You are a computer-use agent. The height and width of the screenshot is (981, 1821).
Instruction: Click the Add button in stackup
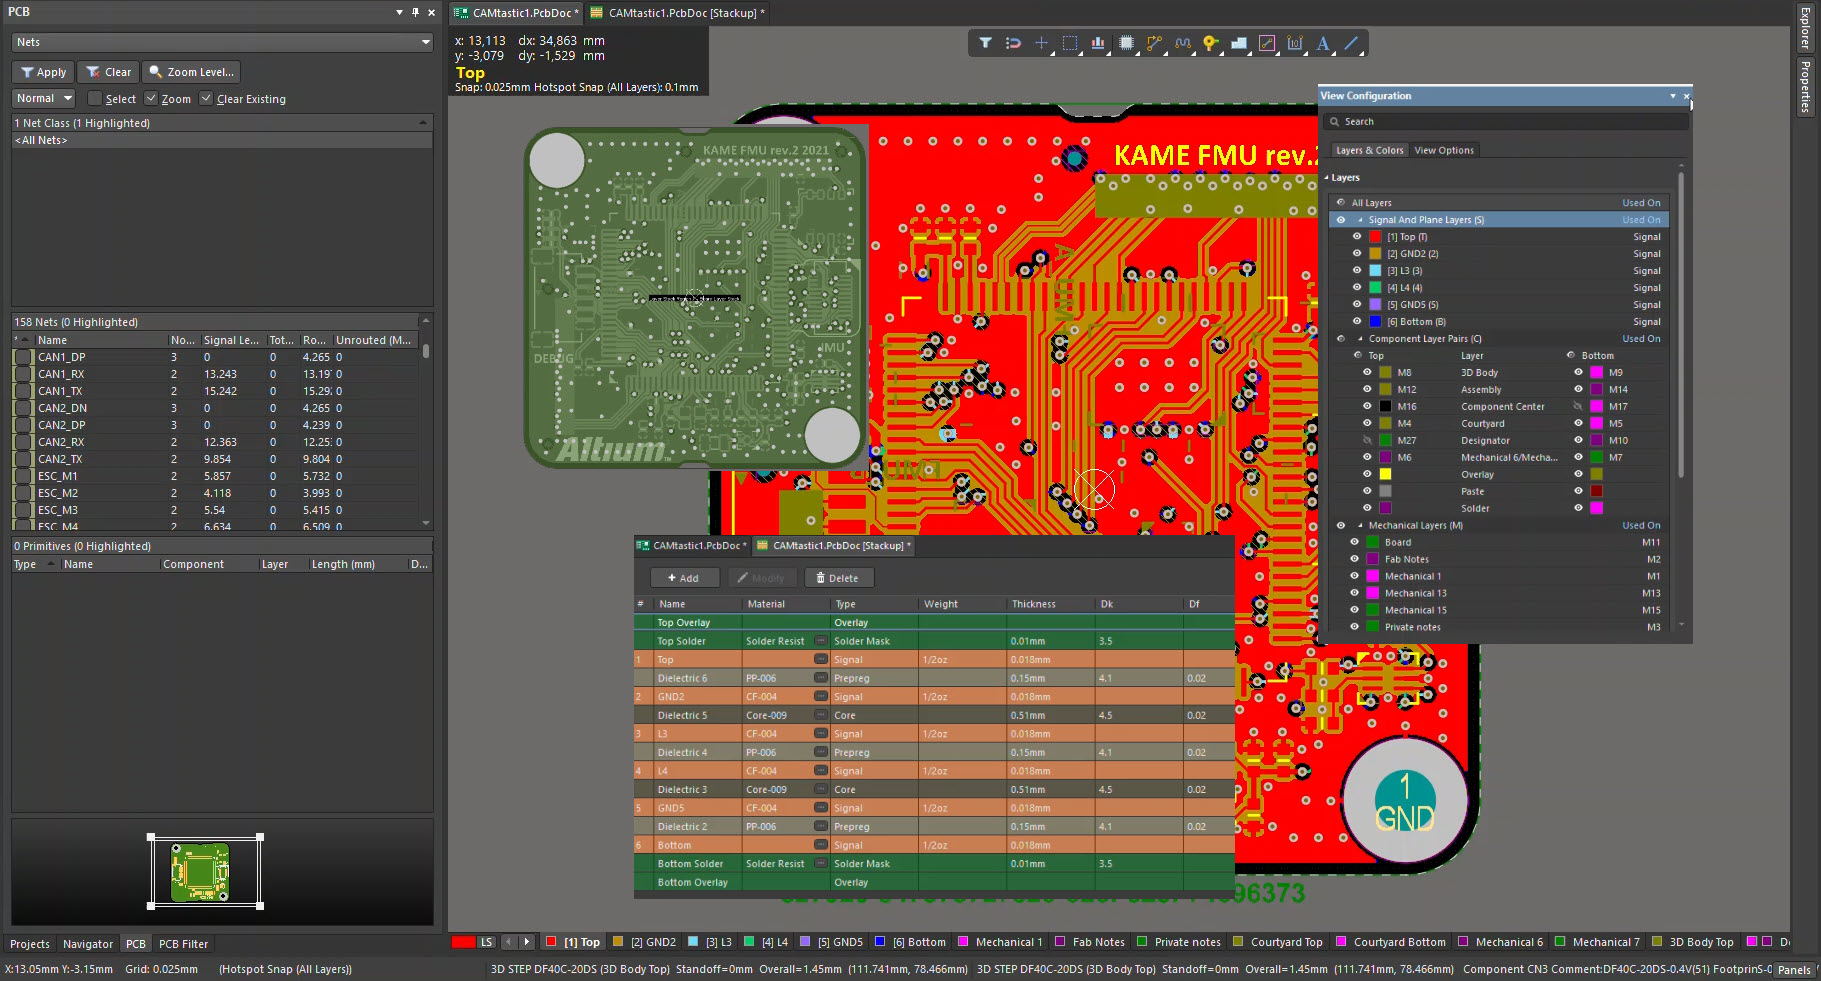[x=684, y=578]
